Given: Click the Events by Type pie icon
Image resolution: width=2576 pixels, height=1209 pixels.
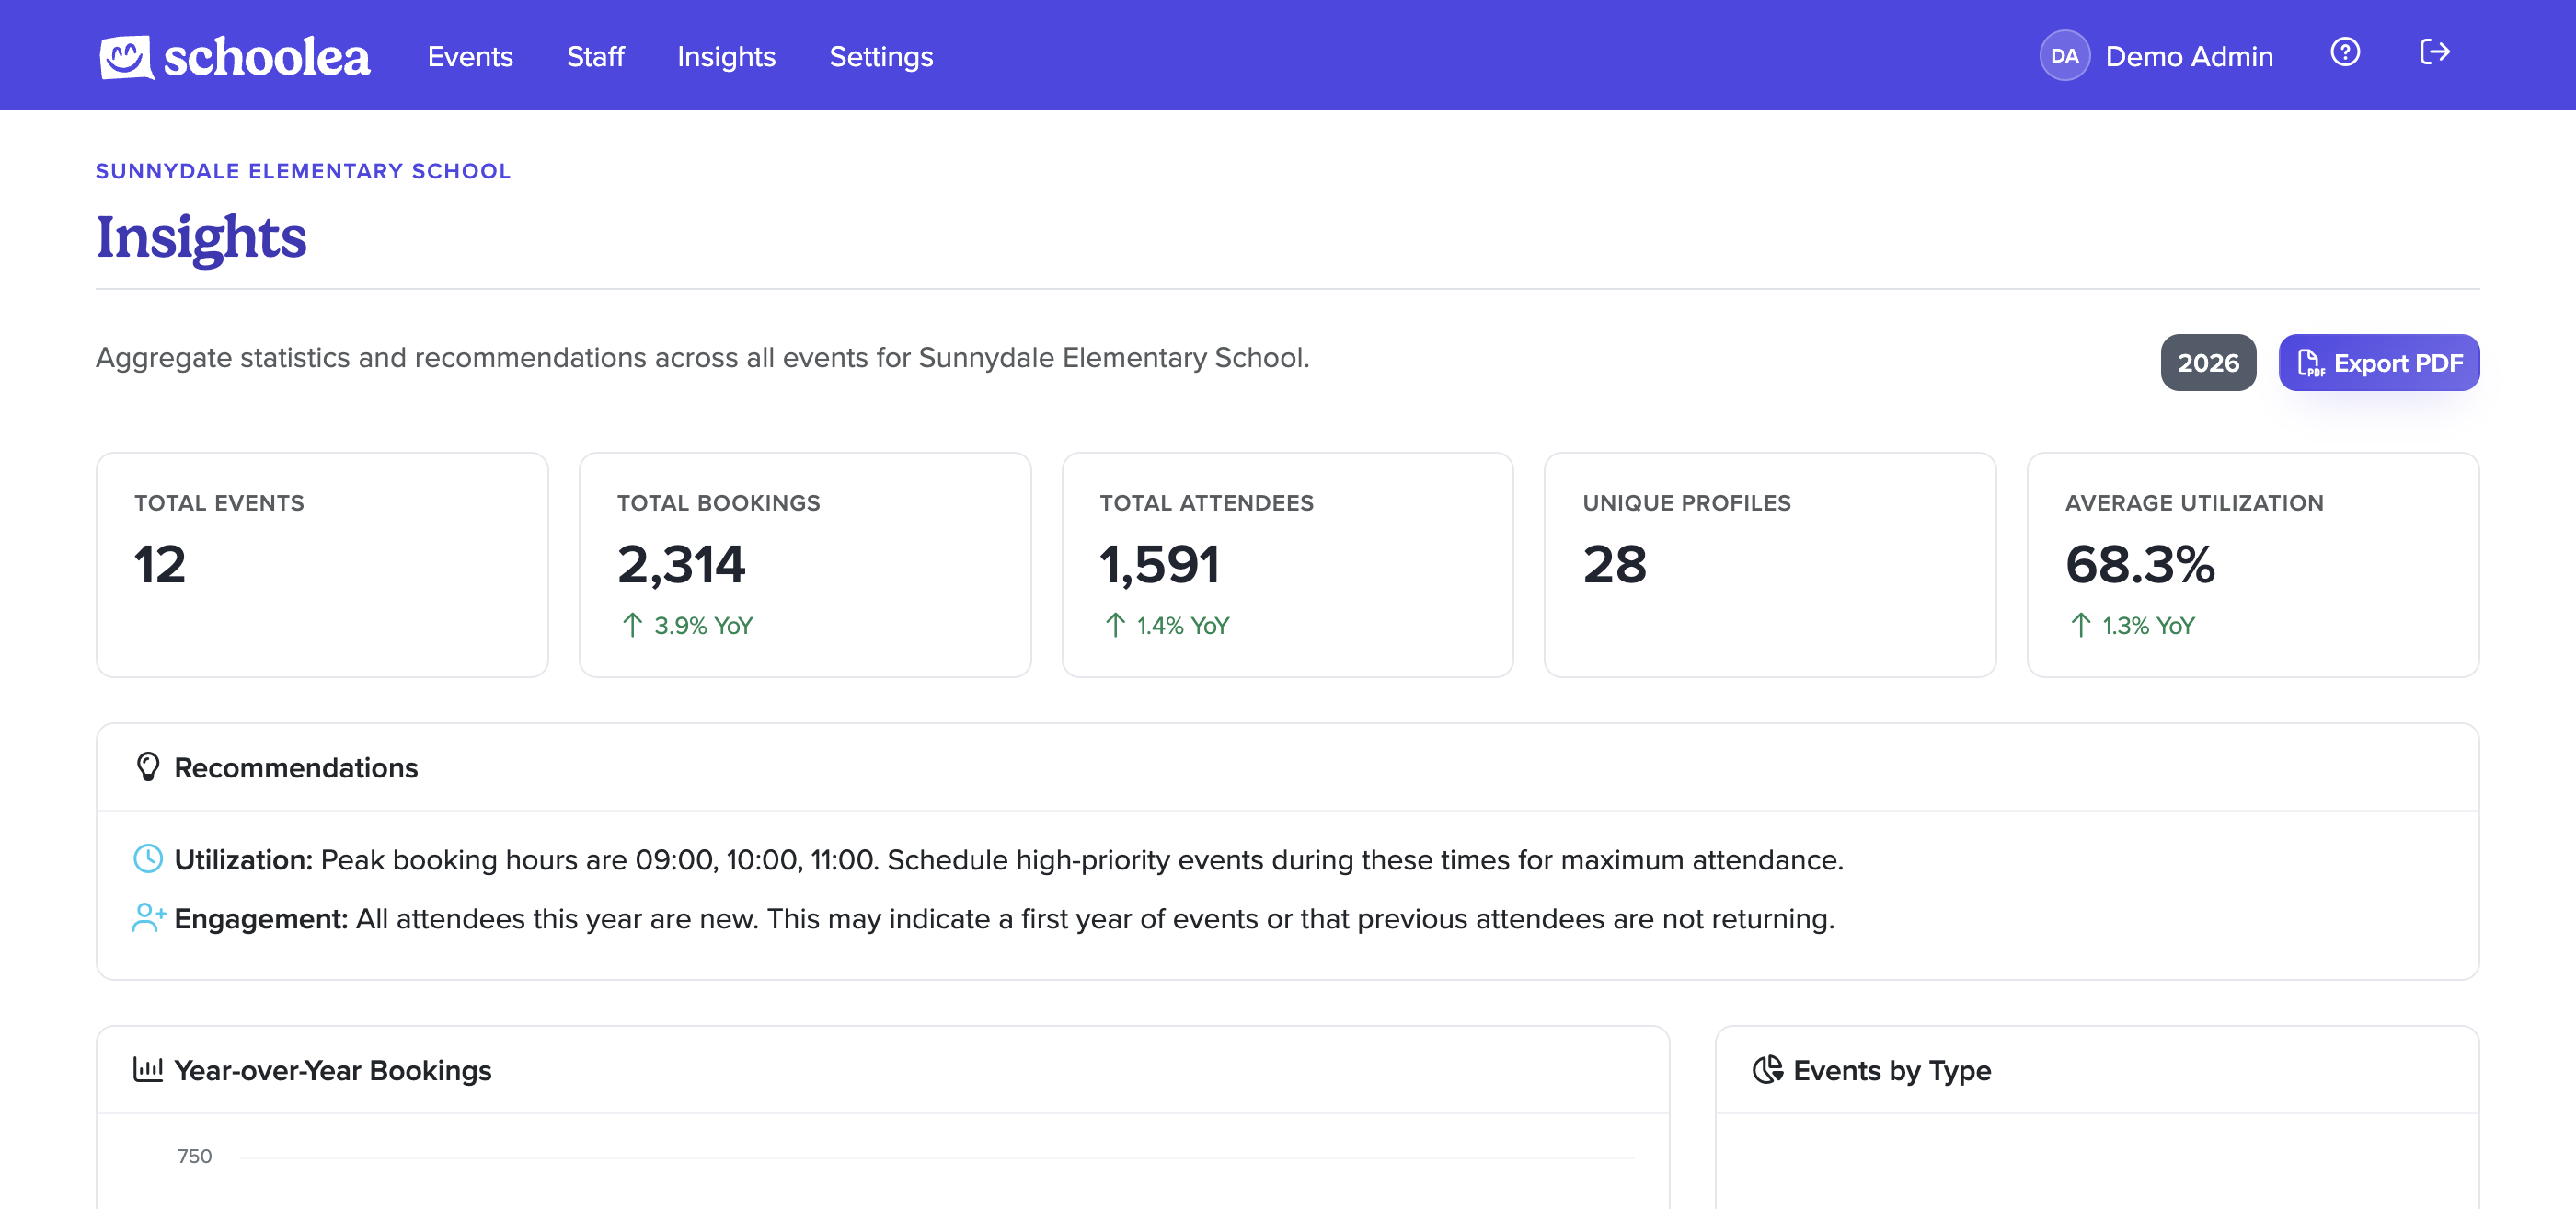Looking at the screenshot, I should [1767, 1069].
